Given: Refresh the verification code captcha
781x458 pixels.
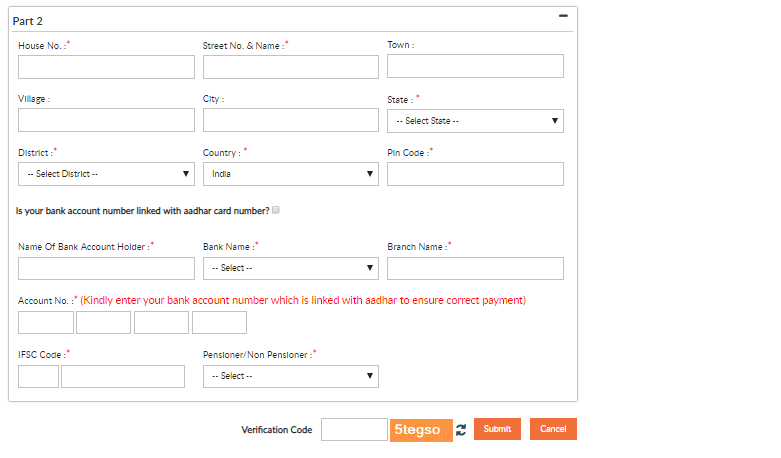Looking at the screenshot, I should 461,430.
